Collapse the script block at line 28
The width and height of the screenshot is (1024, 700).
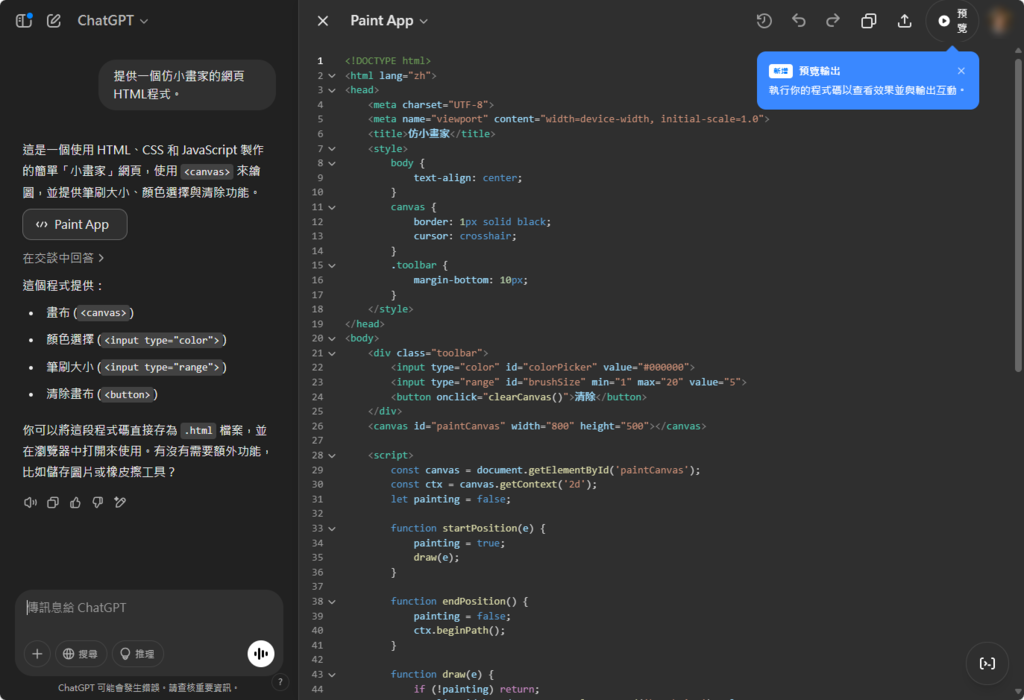[x=332, y=455]
